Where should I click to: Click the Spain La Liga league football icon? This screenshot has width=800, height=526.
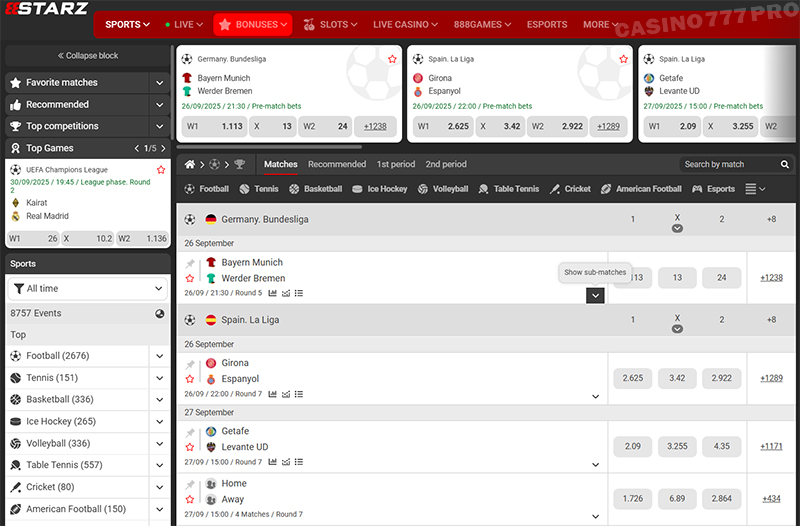190,320
